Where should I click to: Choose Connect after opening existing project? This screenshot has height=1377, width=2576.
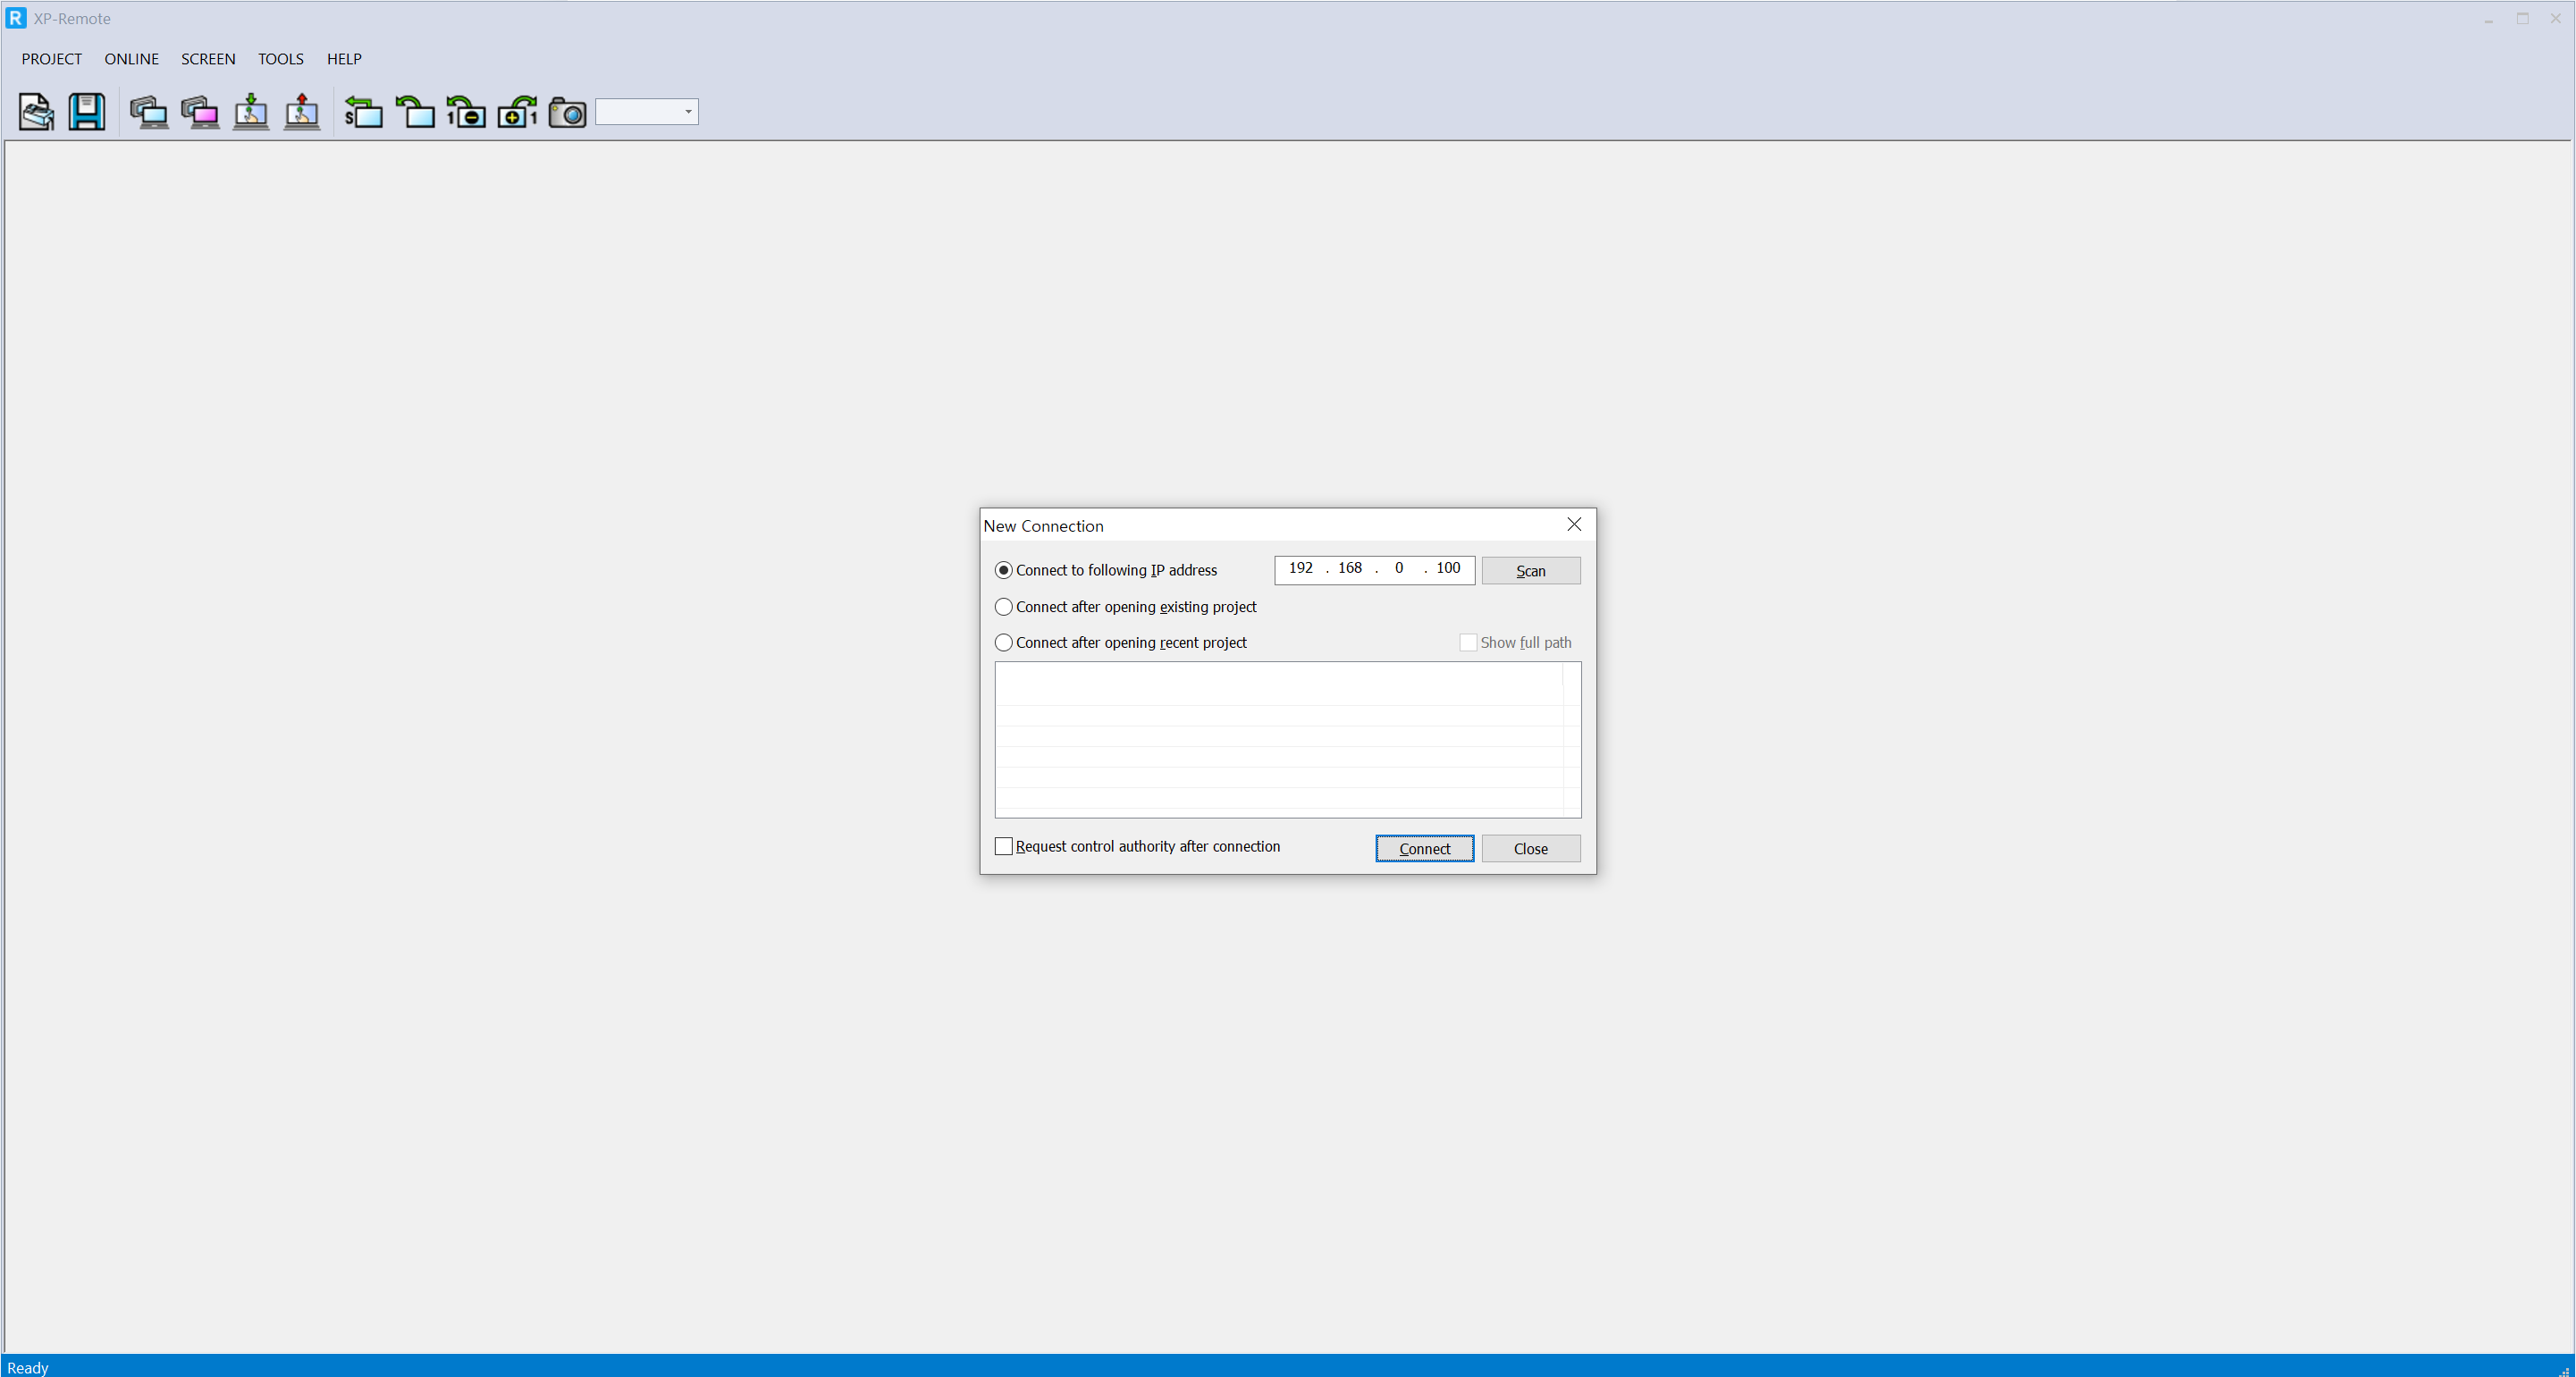1004,606
